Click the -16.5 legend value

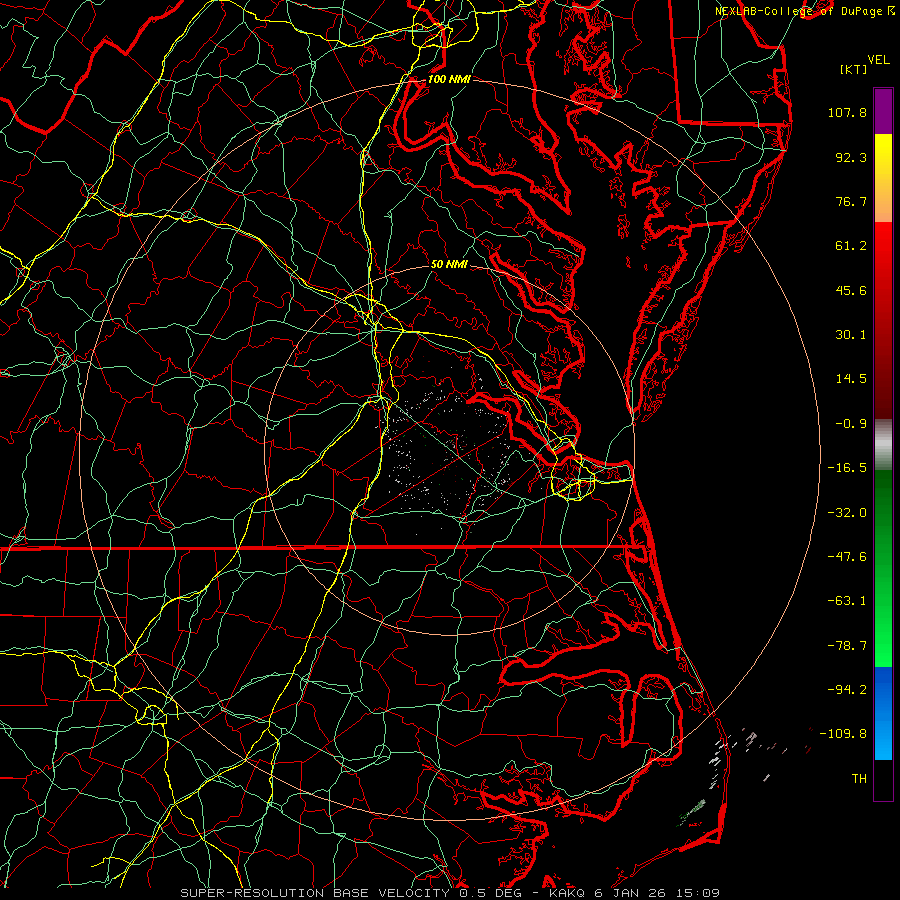(847, 468)
